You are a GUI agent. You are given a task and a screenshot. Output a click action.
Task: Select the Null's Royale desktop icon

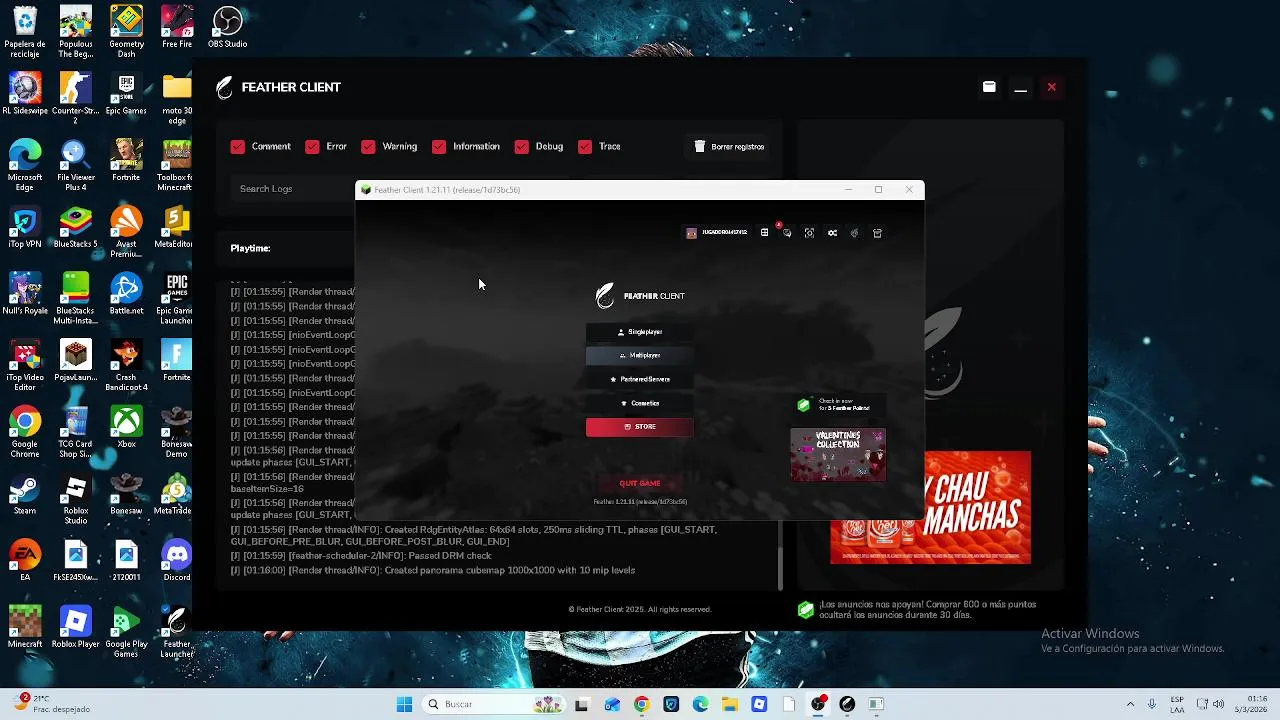pyautogui.click(x=25, y=294)
